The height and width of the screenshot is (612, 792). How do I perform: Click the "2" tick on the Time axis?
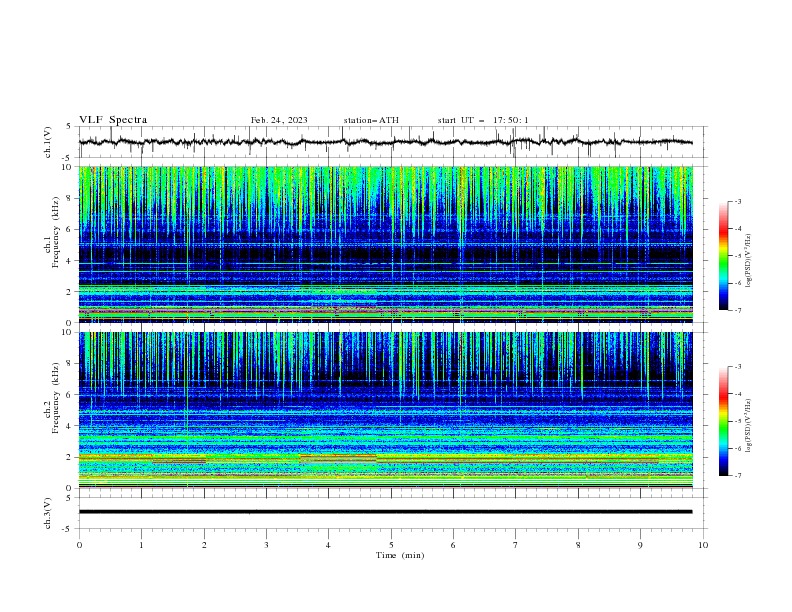(x=204, y=545)
